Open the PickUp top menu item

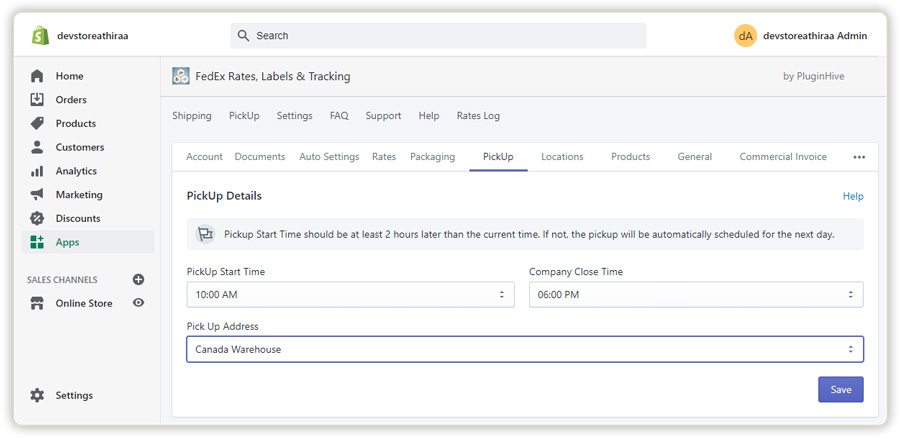(x=244, y=115)
